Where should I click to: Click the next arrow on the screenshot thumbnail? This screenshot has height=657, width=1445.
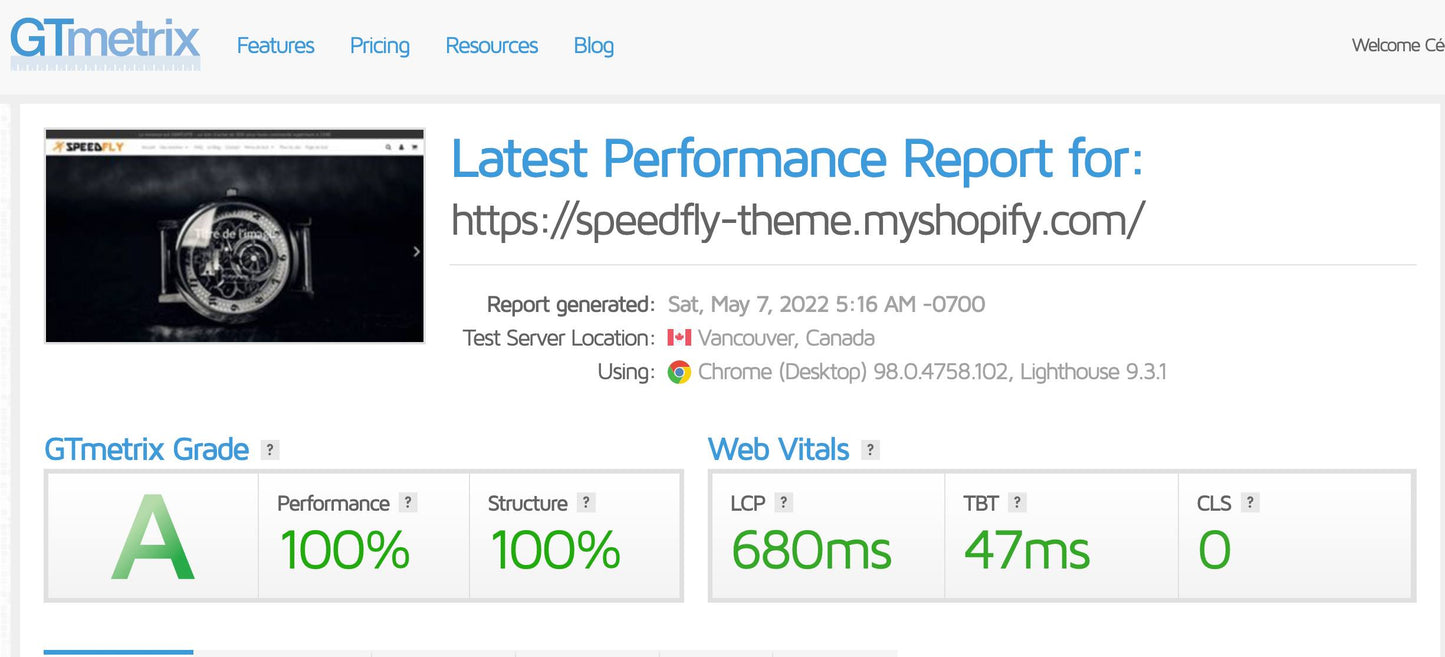point(416,252)
